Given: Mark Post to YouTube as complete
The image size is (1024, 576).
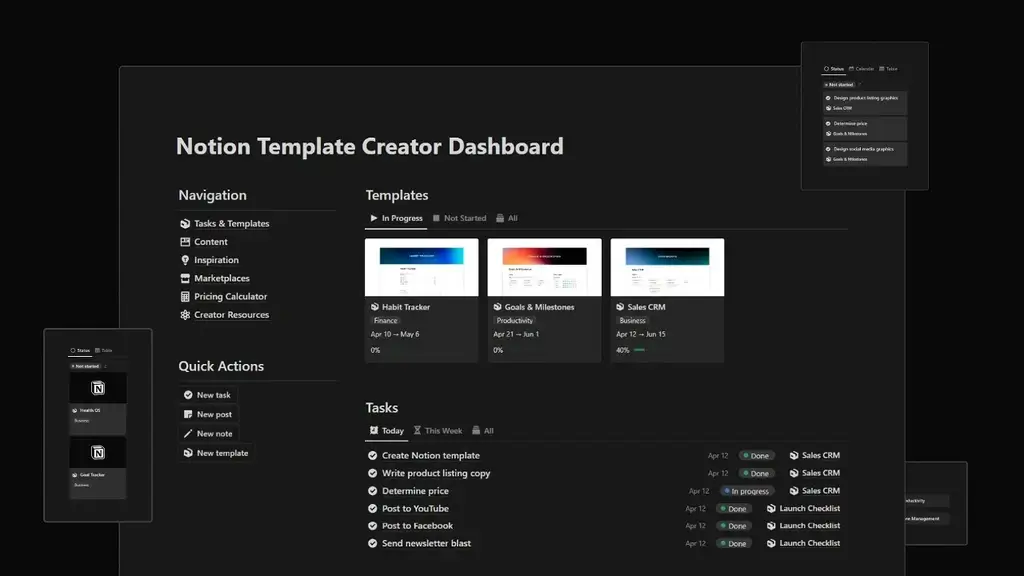Looking at the screenshot, I should click(372, 508).
